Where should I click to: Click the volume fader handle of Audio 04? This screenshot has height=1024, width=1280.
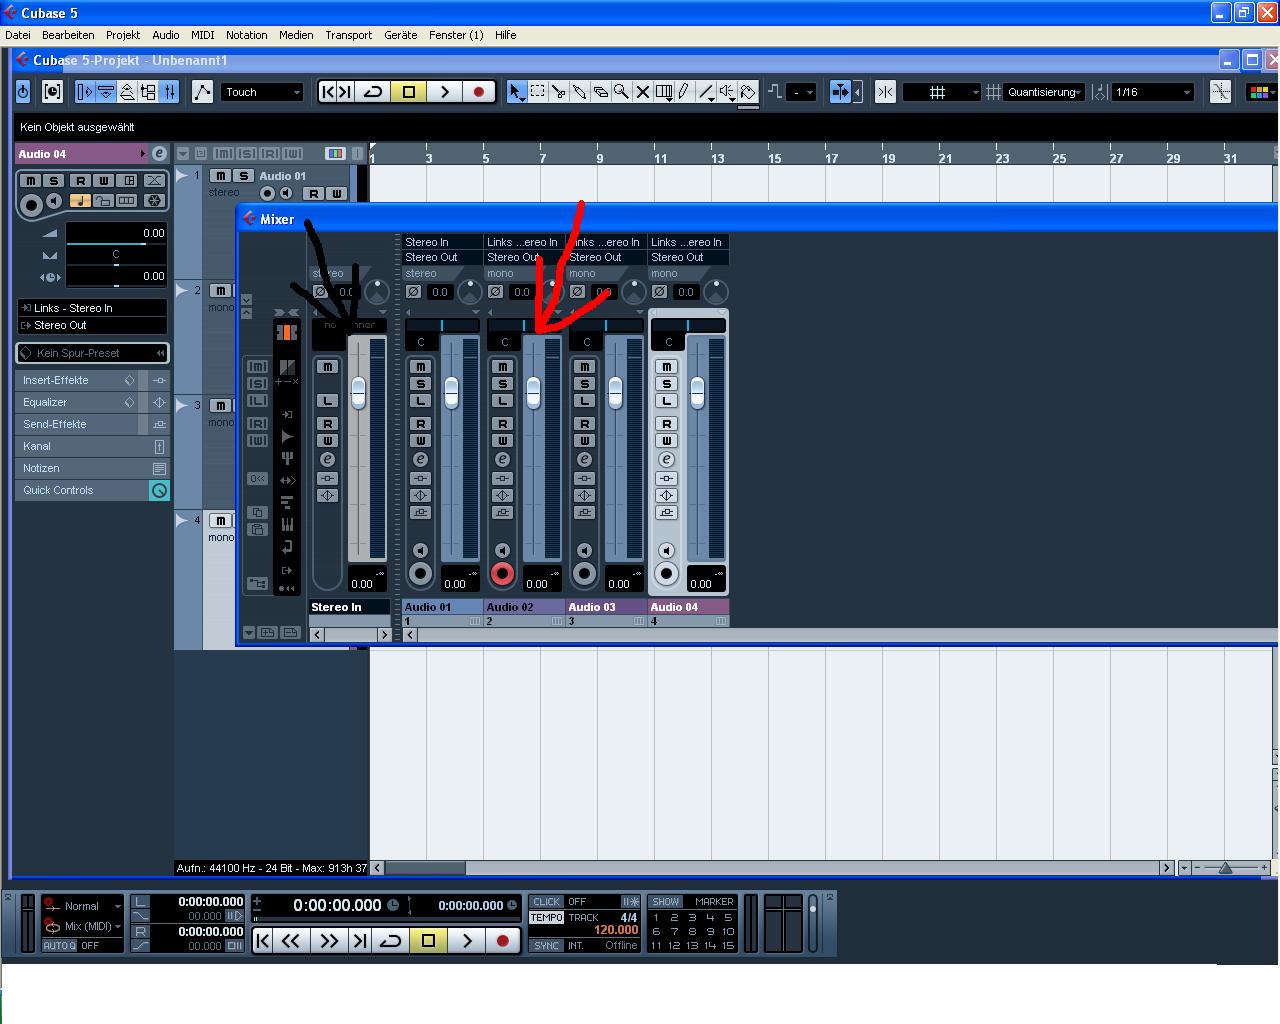[698, 392]
